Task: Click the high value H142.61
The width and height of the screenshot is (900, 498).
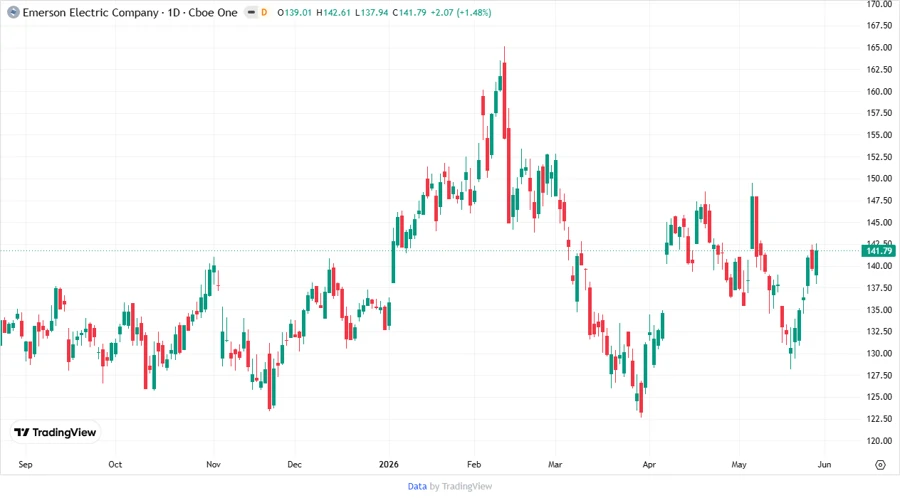Action: 333,12
